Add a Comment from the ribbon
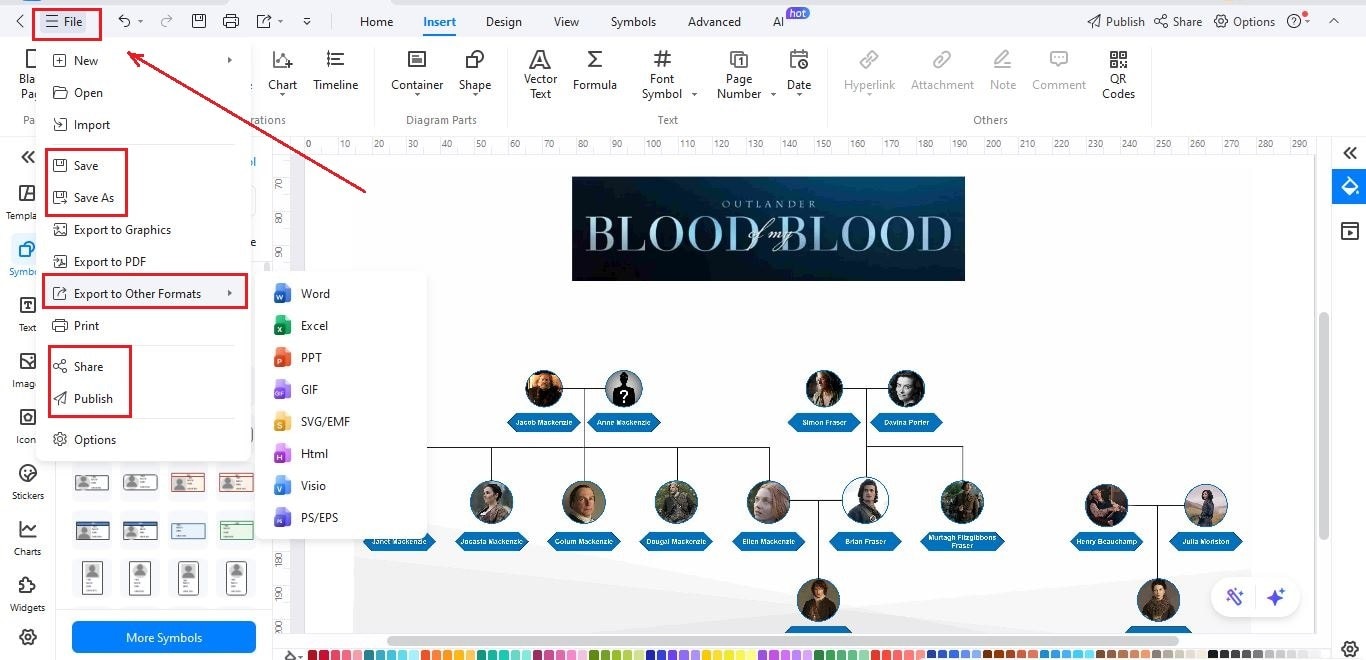The height and width of the screenshot is (660, 1366). click(x=1058, y=70)
